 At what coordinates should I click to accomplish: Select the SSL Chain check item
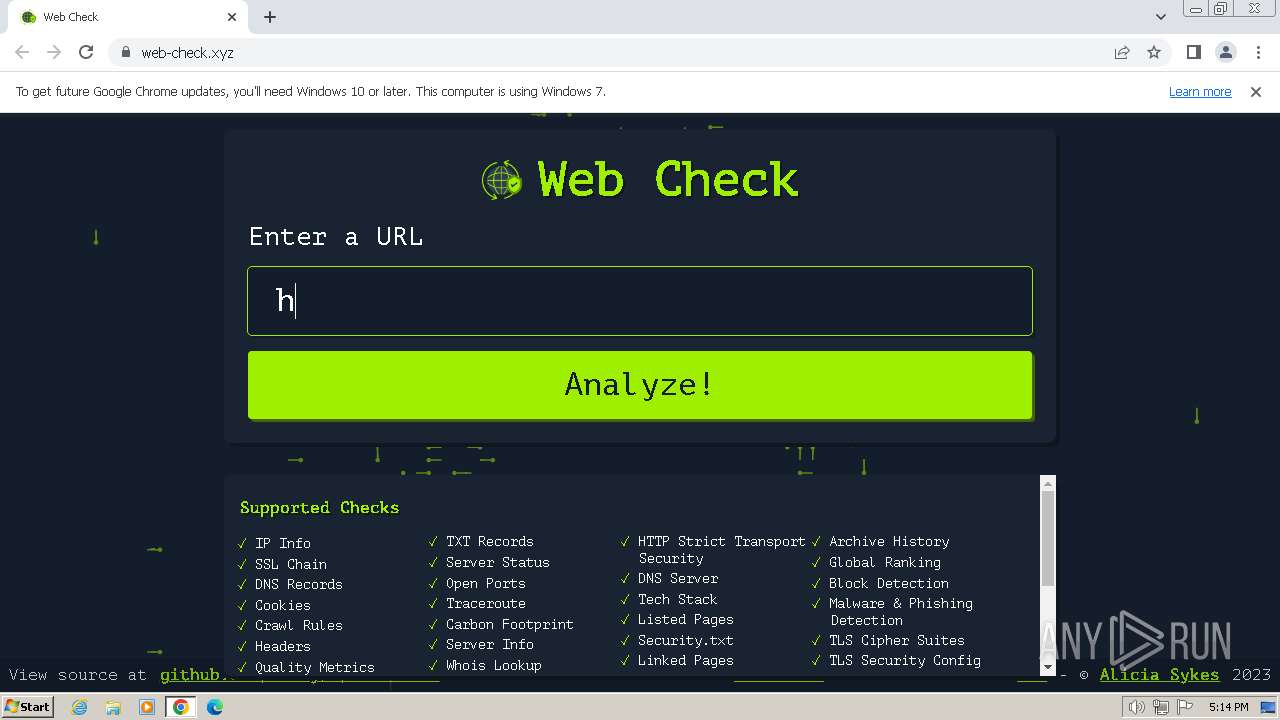pos(291,564)
